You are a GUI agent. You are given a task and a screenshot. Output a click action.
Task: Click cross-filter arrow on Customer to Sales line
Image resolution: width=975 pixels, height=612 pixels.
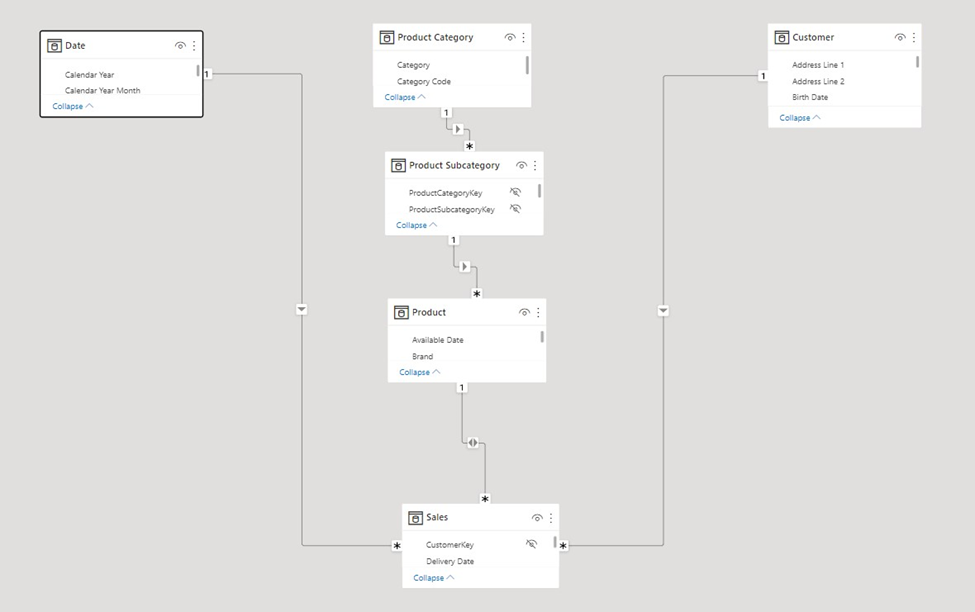663,310
